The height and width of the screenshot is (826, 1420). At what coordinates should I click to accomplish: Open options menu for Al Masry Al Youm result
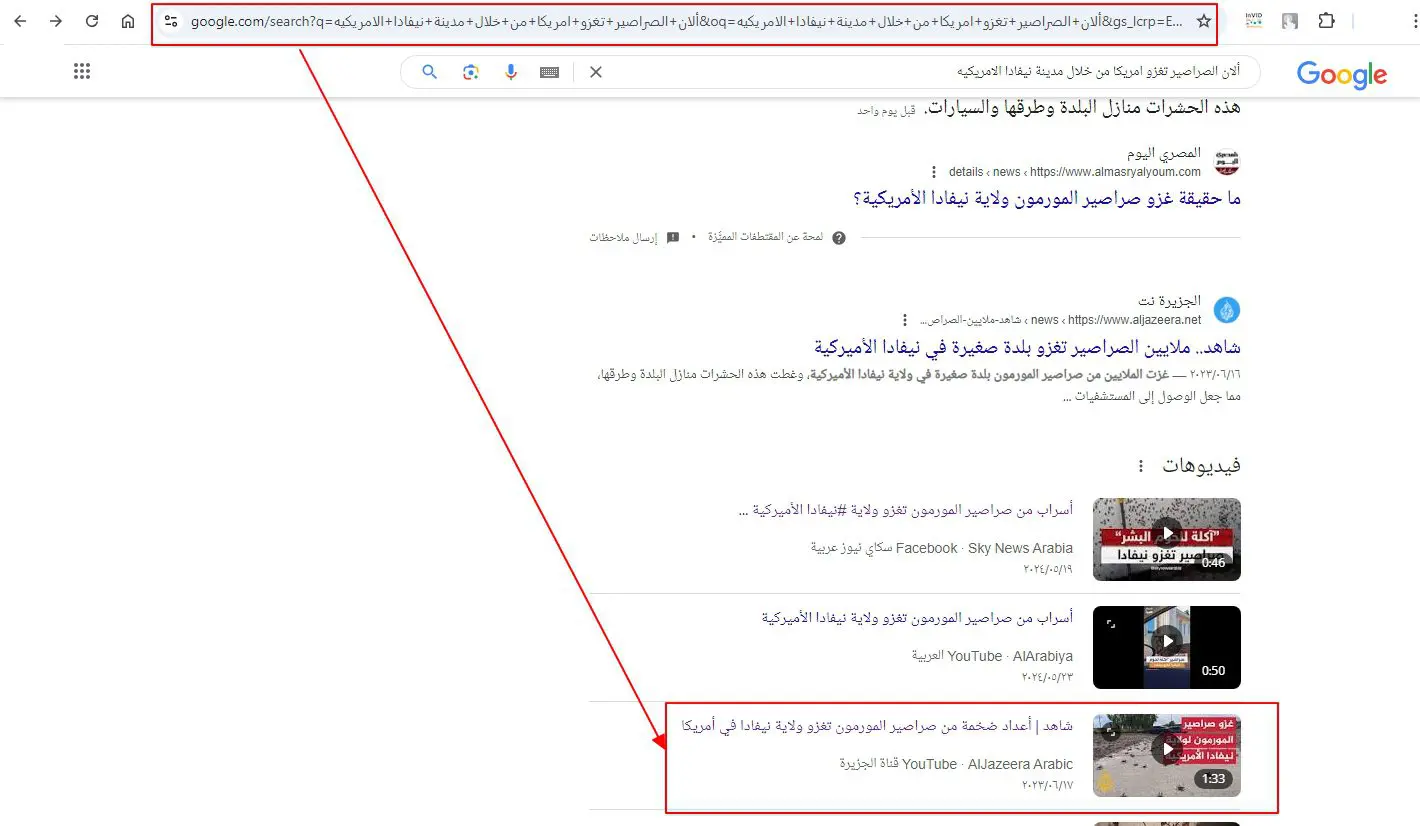coord(934,172)
